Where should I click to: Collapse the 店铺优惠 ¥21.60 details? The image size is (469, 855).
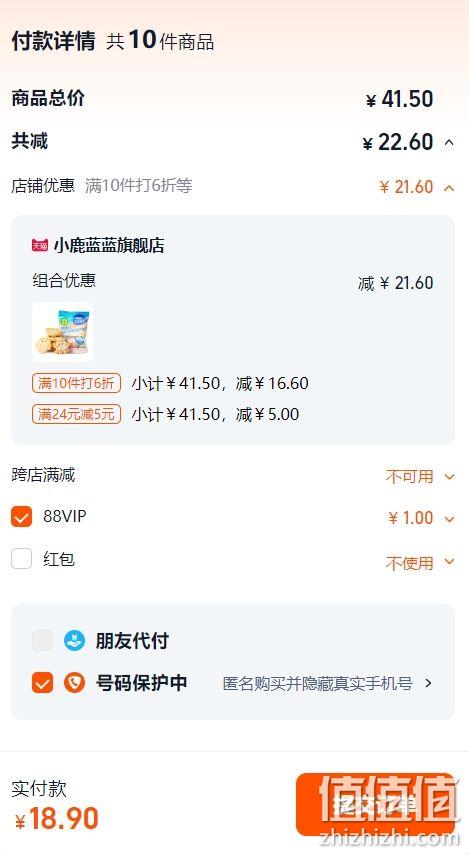(x=449, y=188)
